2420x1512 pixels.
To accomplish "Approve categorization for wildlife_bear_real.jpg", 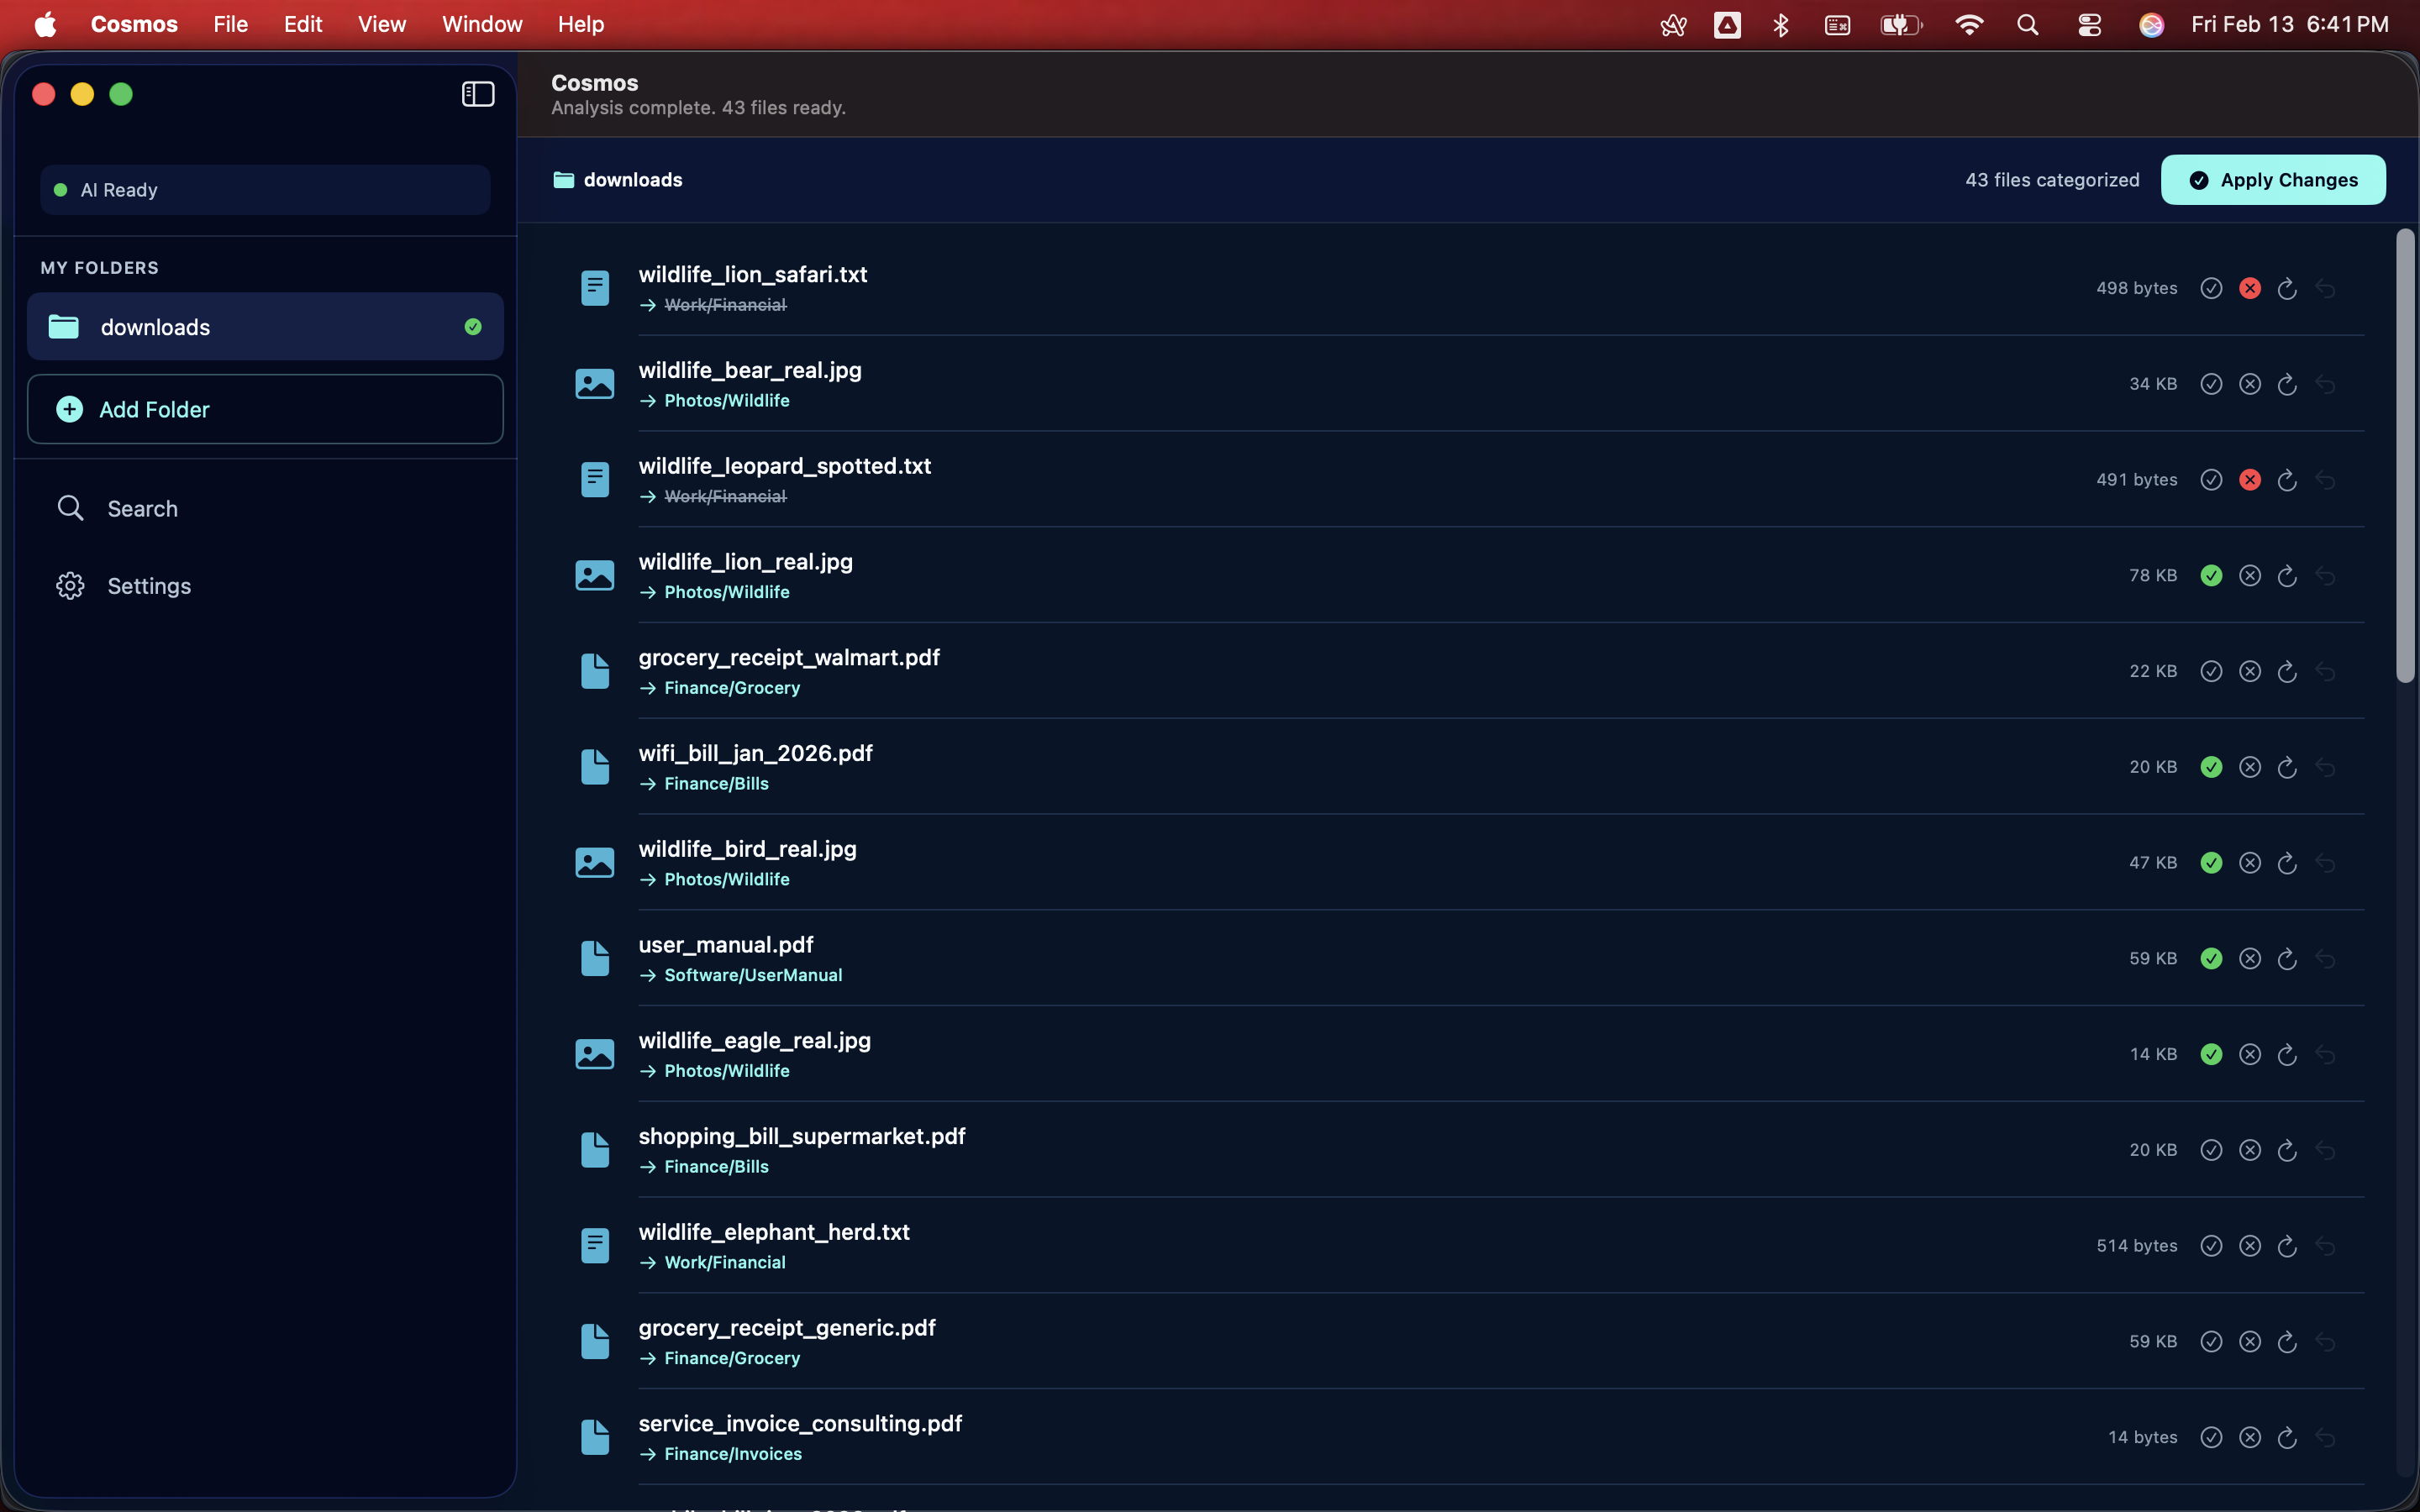I will [x=2211, y=383].
